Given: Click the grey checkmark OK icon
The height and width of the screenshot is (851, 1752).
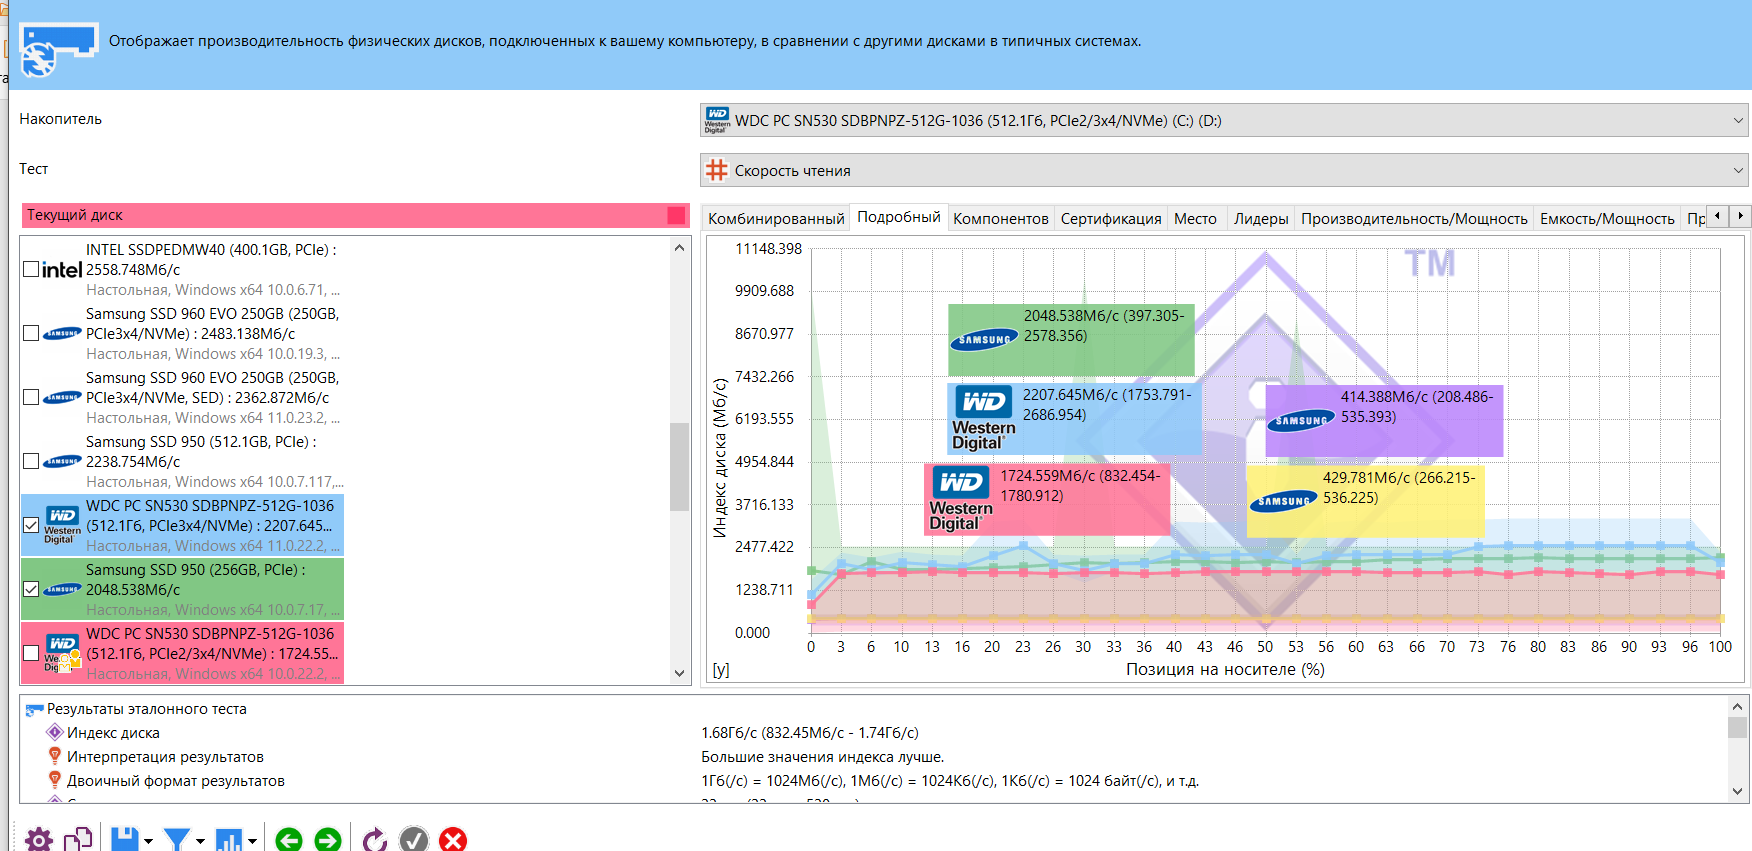Looking at the screenshot, I should point(414,839).
